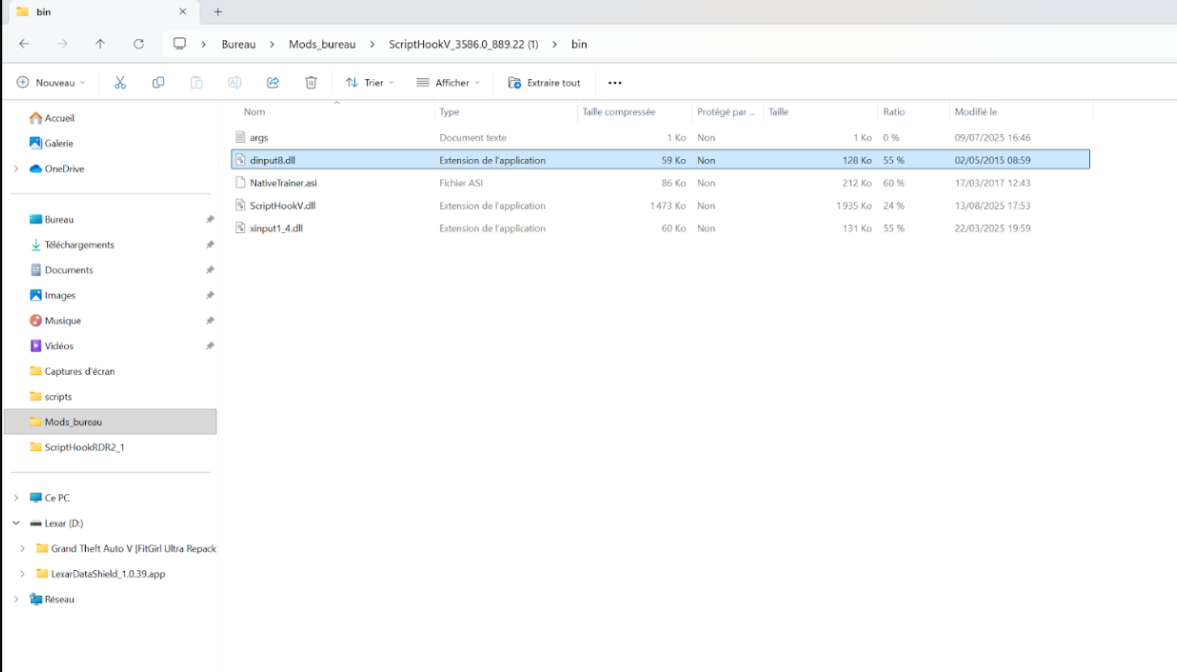Screen dimensions: 1177x672
Task: Expand the Ce PC tree node
Action: [x=16, y=498]
